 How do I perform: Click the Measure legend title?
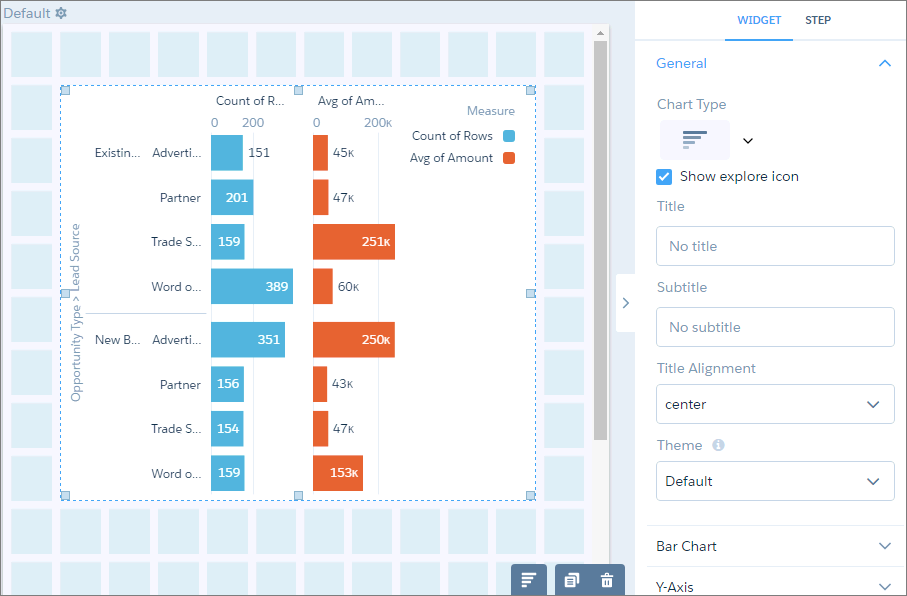click(x=491, y=111)
